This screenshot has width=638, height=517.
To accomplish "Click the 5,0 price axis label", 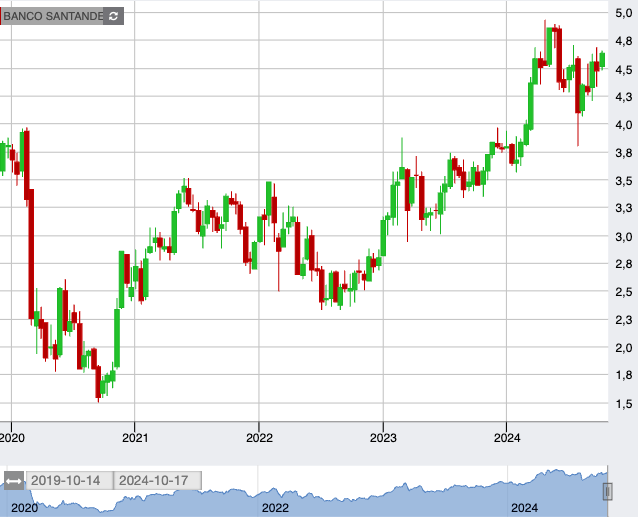I will (624, 13).
